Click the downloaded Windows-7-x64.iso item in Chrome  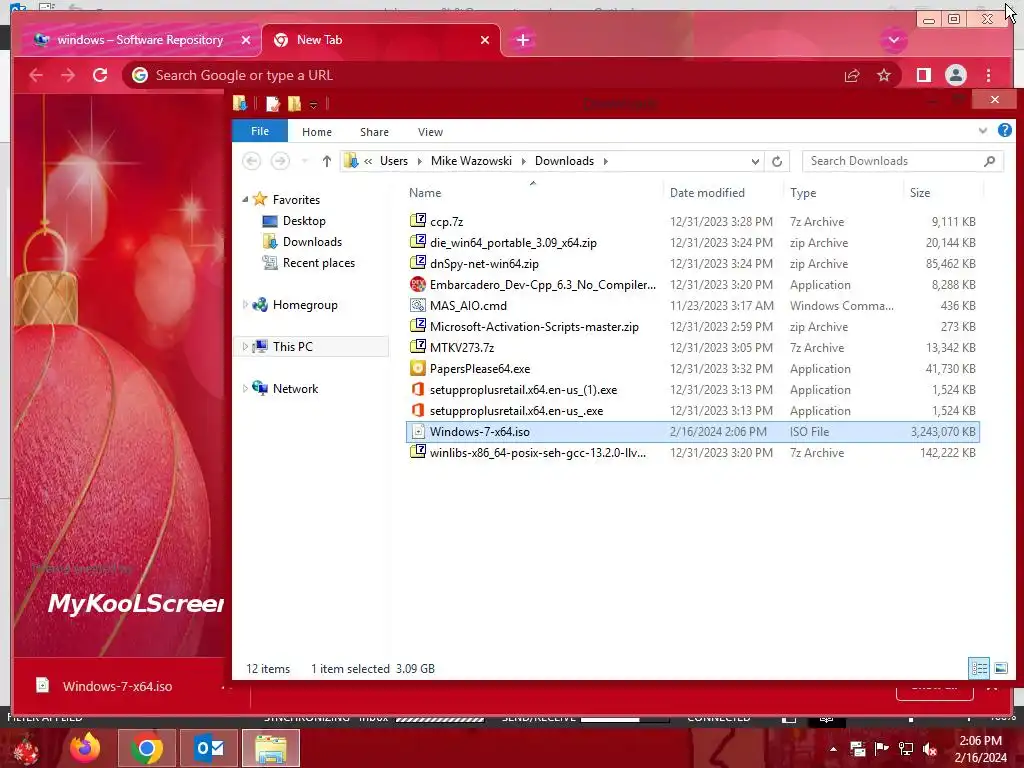pyautogui.click(x=118, y=686)
